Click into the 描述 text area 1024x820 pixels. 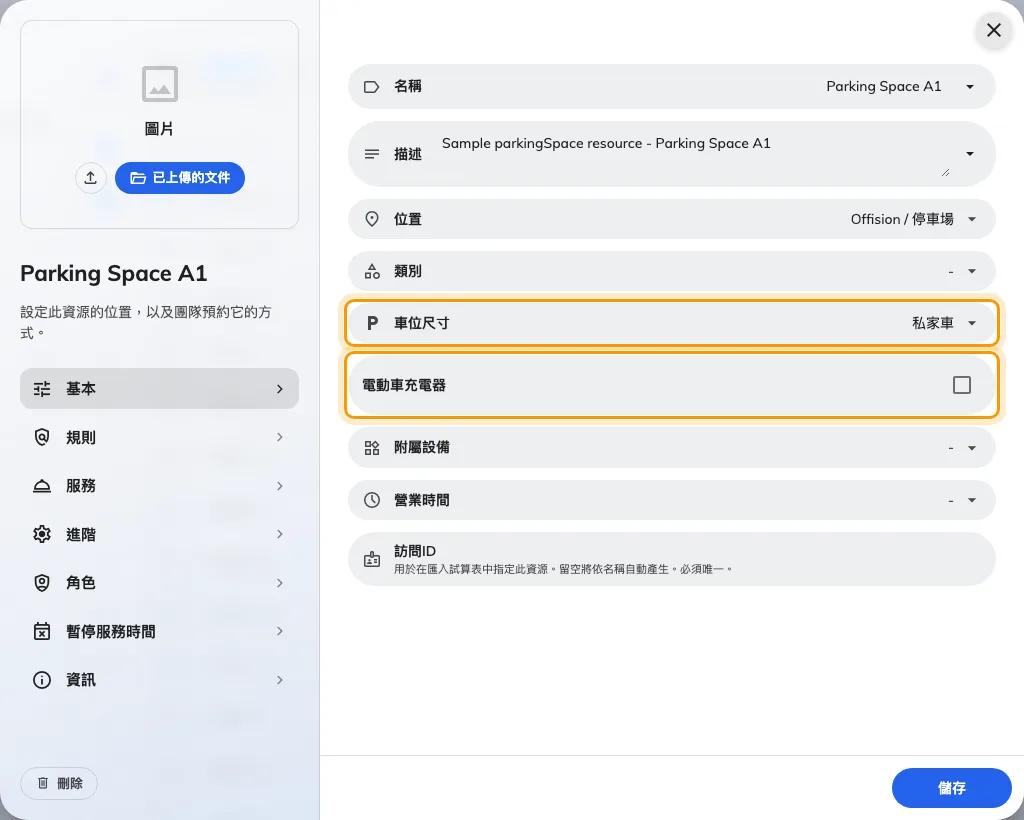[696, 154]
